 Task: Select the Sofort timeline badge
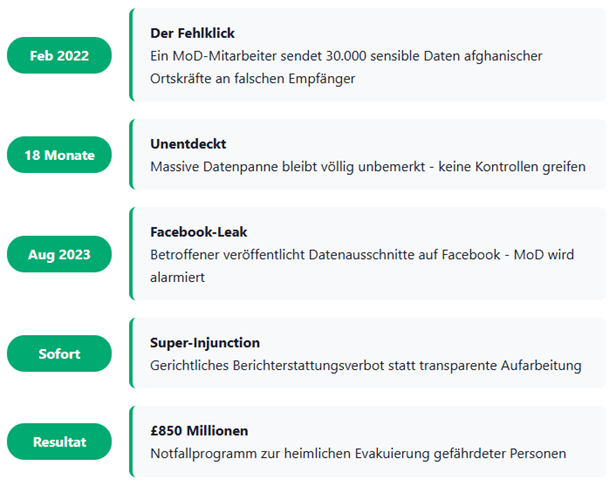(x=59, y=353)
